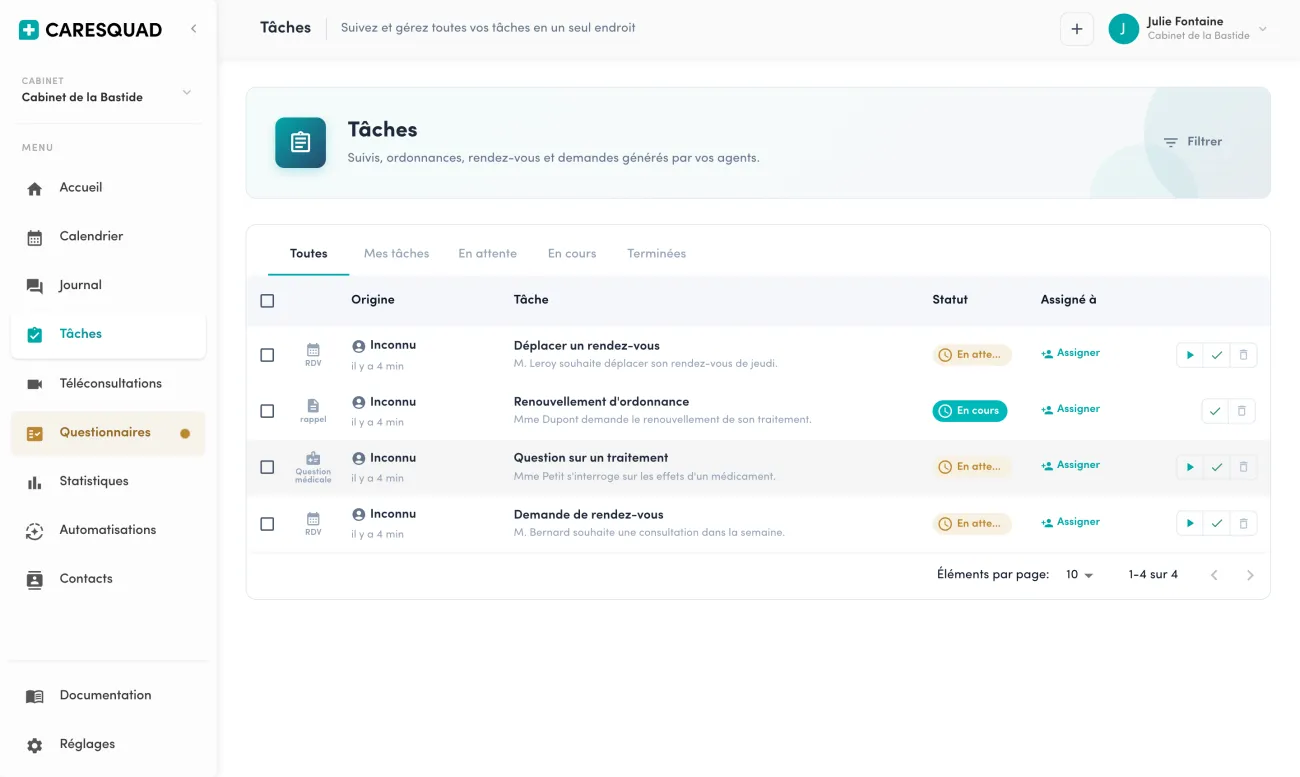Delete the Déplacer un rendez-vous task
This screenshot has width=1300, height=777.
[x=1243, y=355]
